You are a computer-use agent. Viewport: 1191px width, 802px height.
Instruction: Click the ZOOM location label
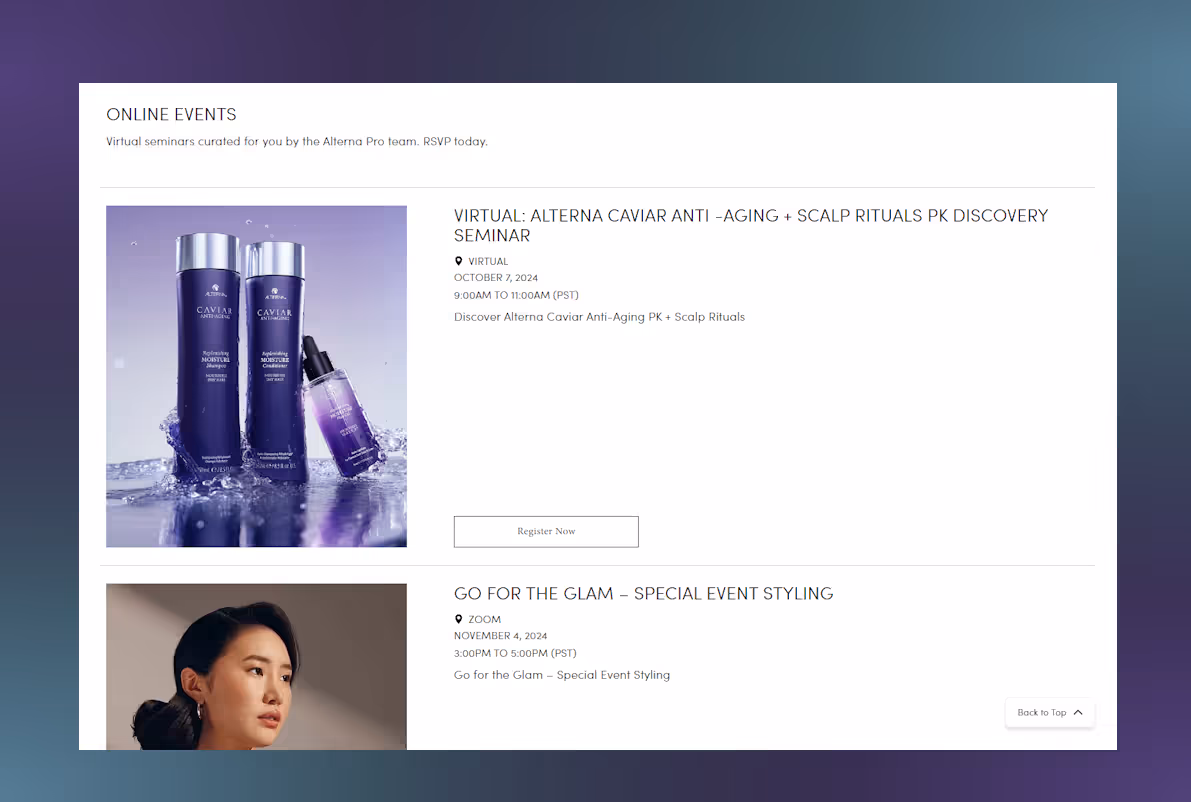485,620
